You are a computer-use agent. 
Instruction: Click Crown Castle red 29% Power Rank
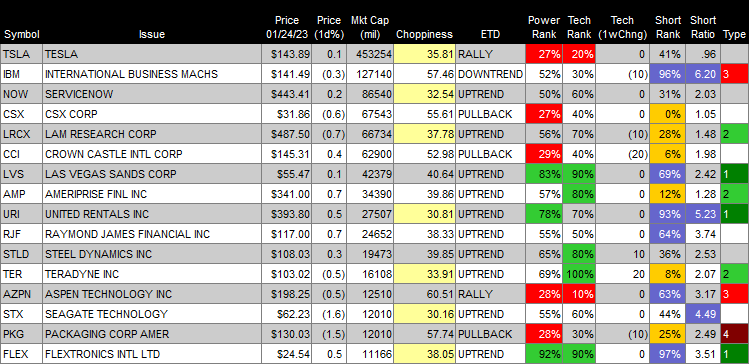tap(544, 154)
